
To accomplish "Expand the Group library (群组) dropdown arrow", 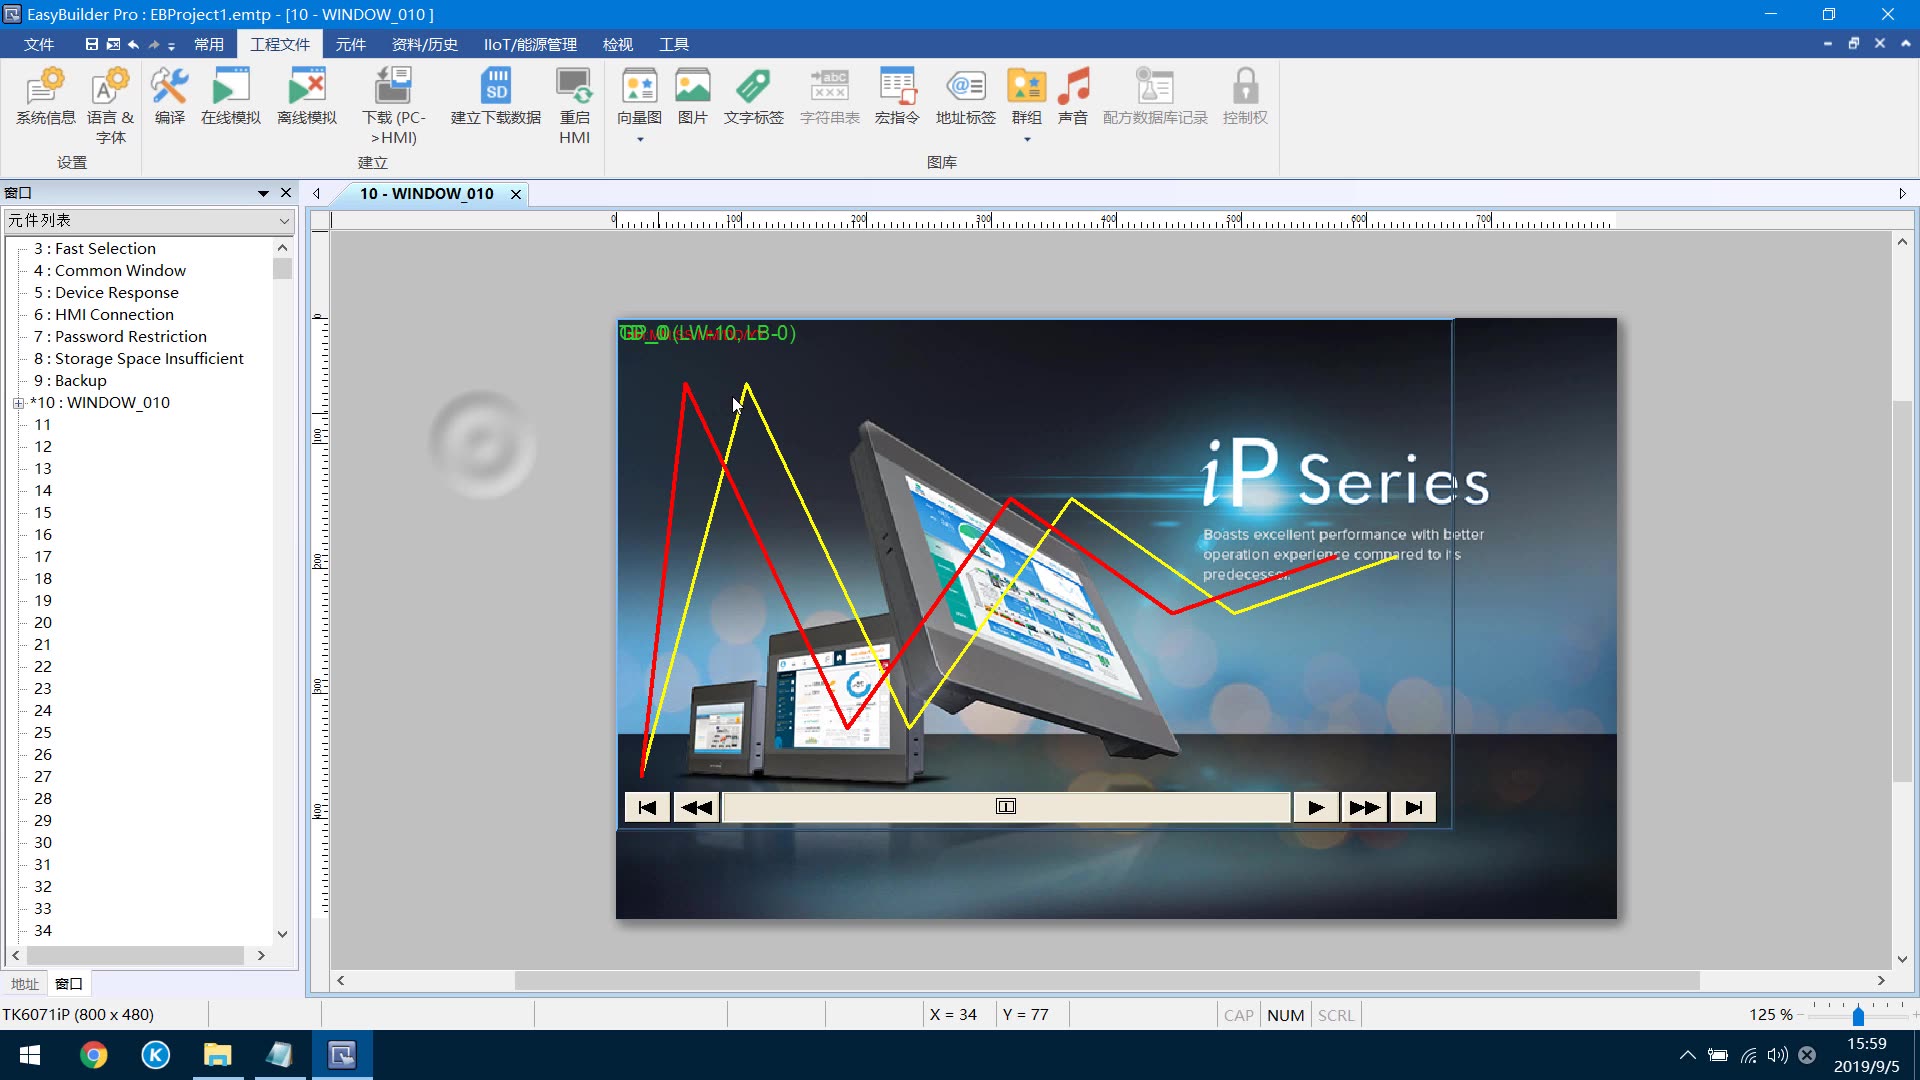I will (1026, 140).
